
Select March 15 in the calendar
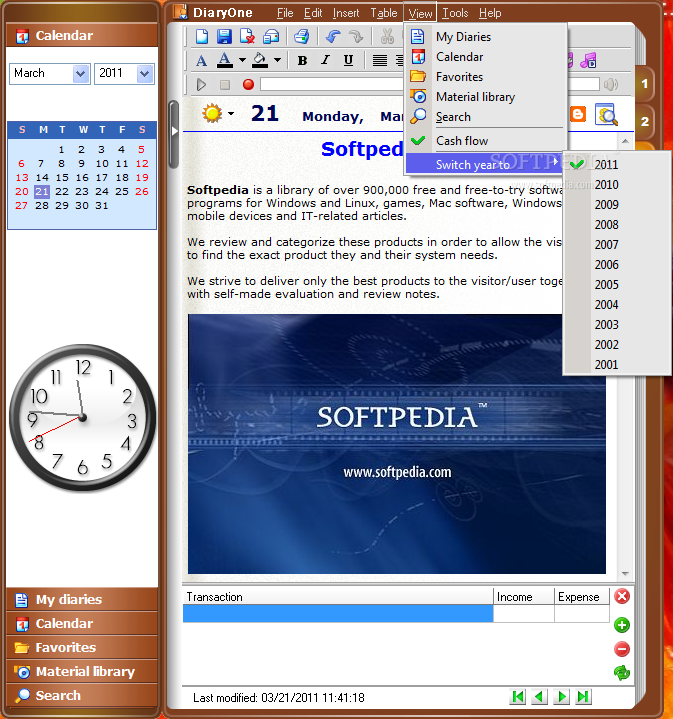coord(62,177)
